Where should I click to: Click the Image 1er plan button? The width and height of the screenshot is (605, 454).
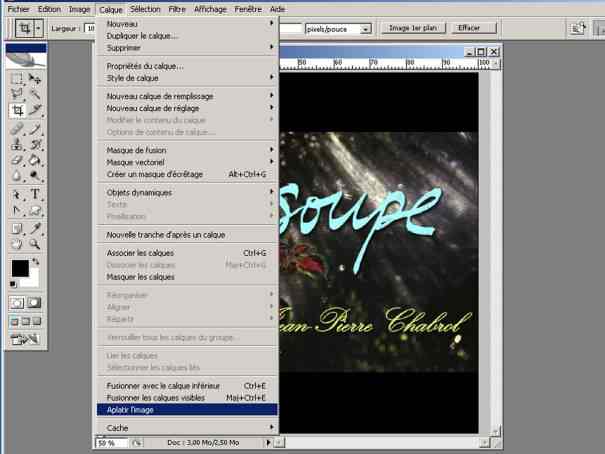click(x=411, y=29)
